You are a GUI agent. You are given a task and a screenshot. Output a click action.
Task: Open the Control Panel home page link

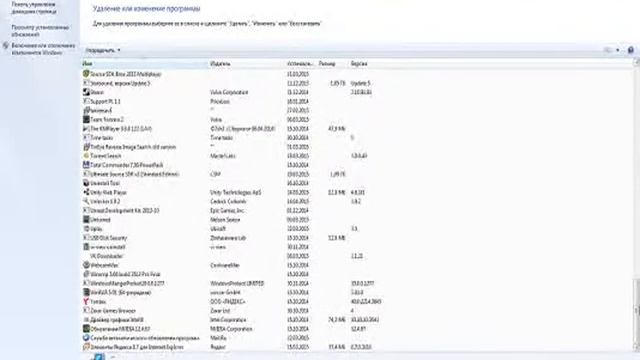pyautogui.click(x=34, y=8)
